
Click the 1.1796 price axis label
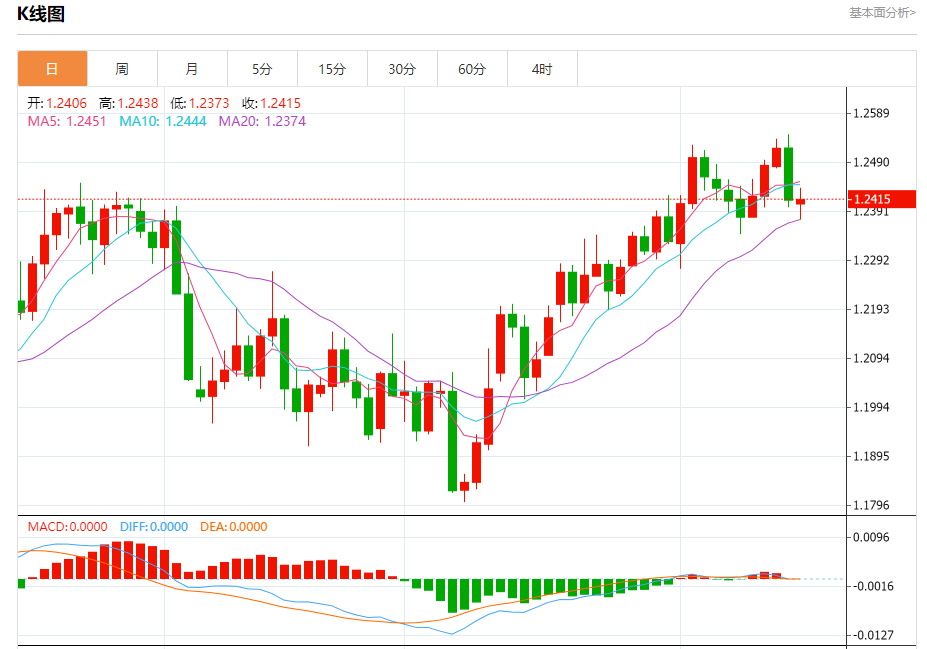point(871,505)
